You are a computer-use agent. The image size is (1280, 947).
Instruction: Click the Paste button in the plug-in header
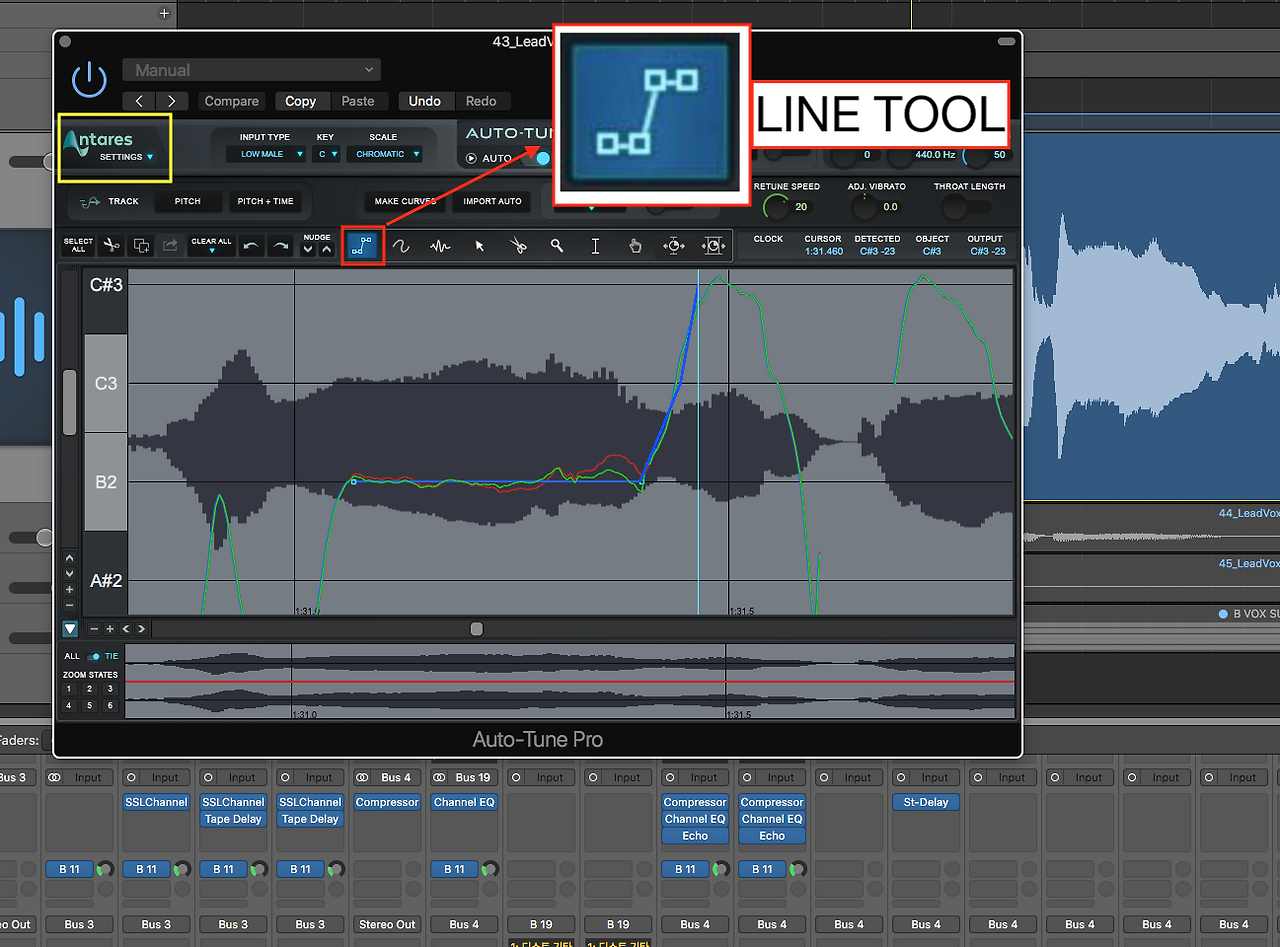[x=358, y=101]
